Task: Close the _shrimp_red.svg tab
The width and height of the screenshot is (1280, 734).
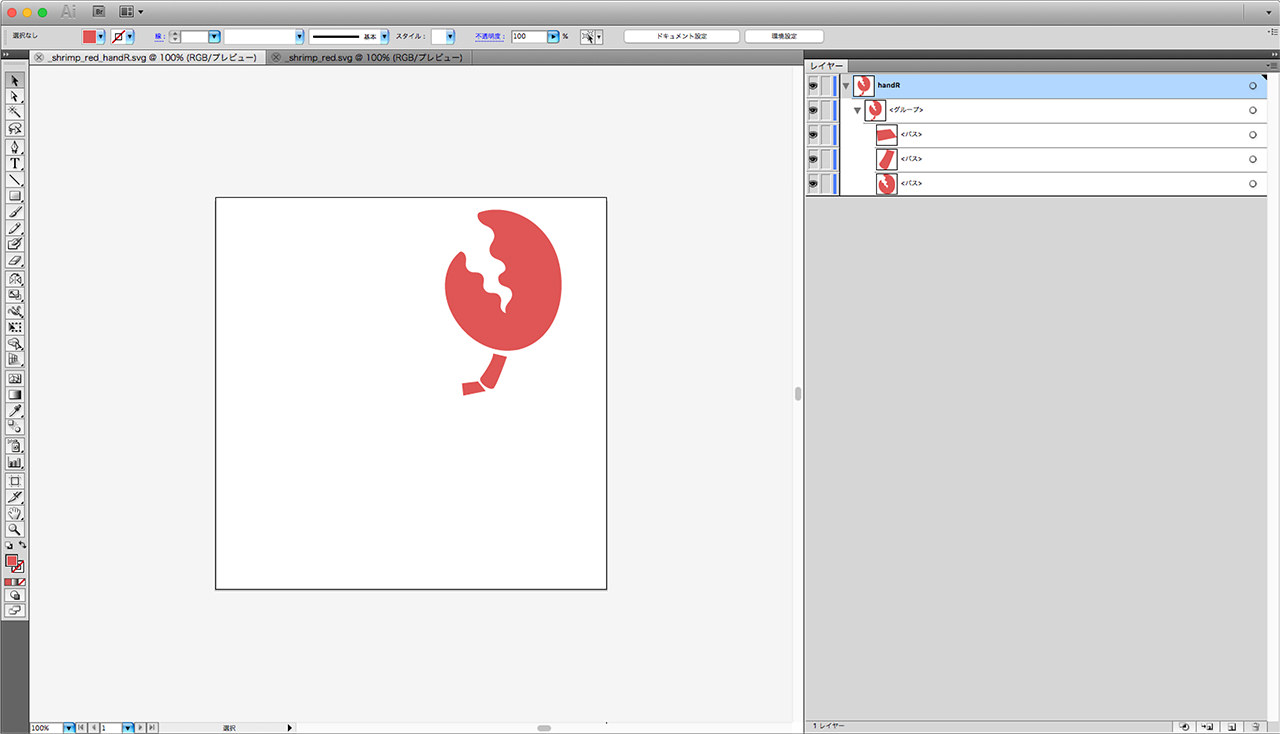Action: [x=275, y=58]
